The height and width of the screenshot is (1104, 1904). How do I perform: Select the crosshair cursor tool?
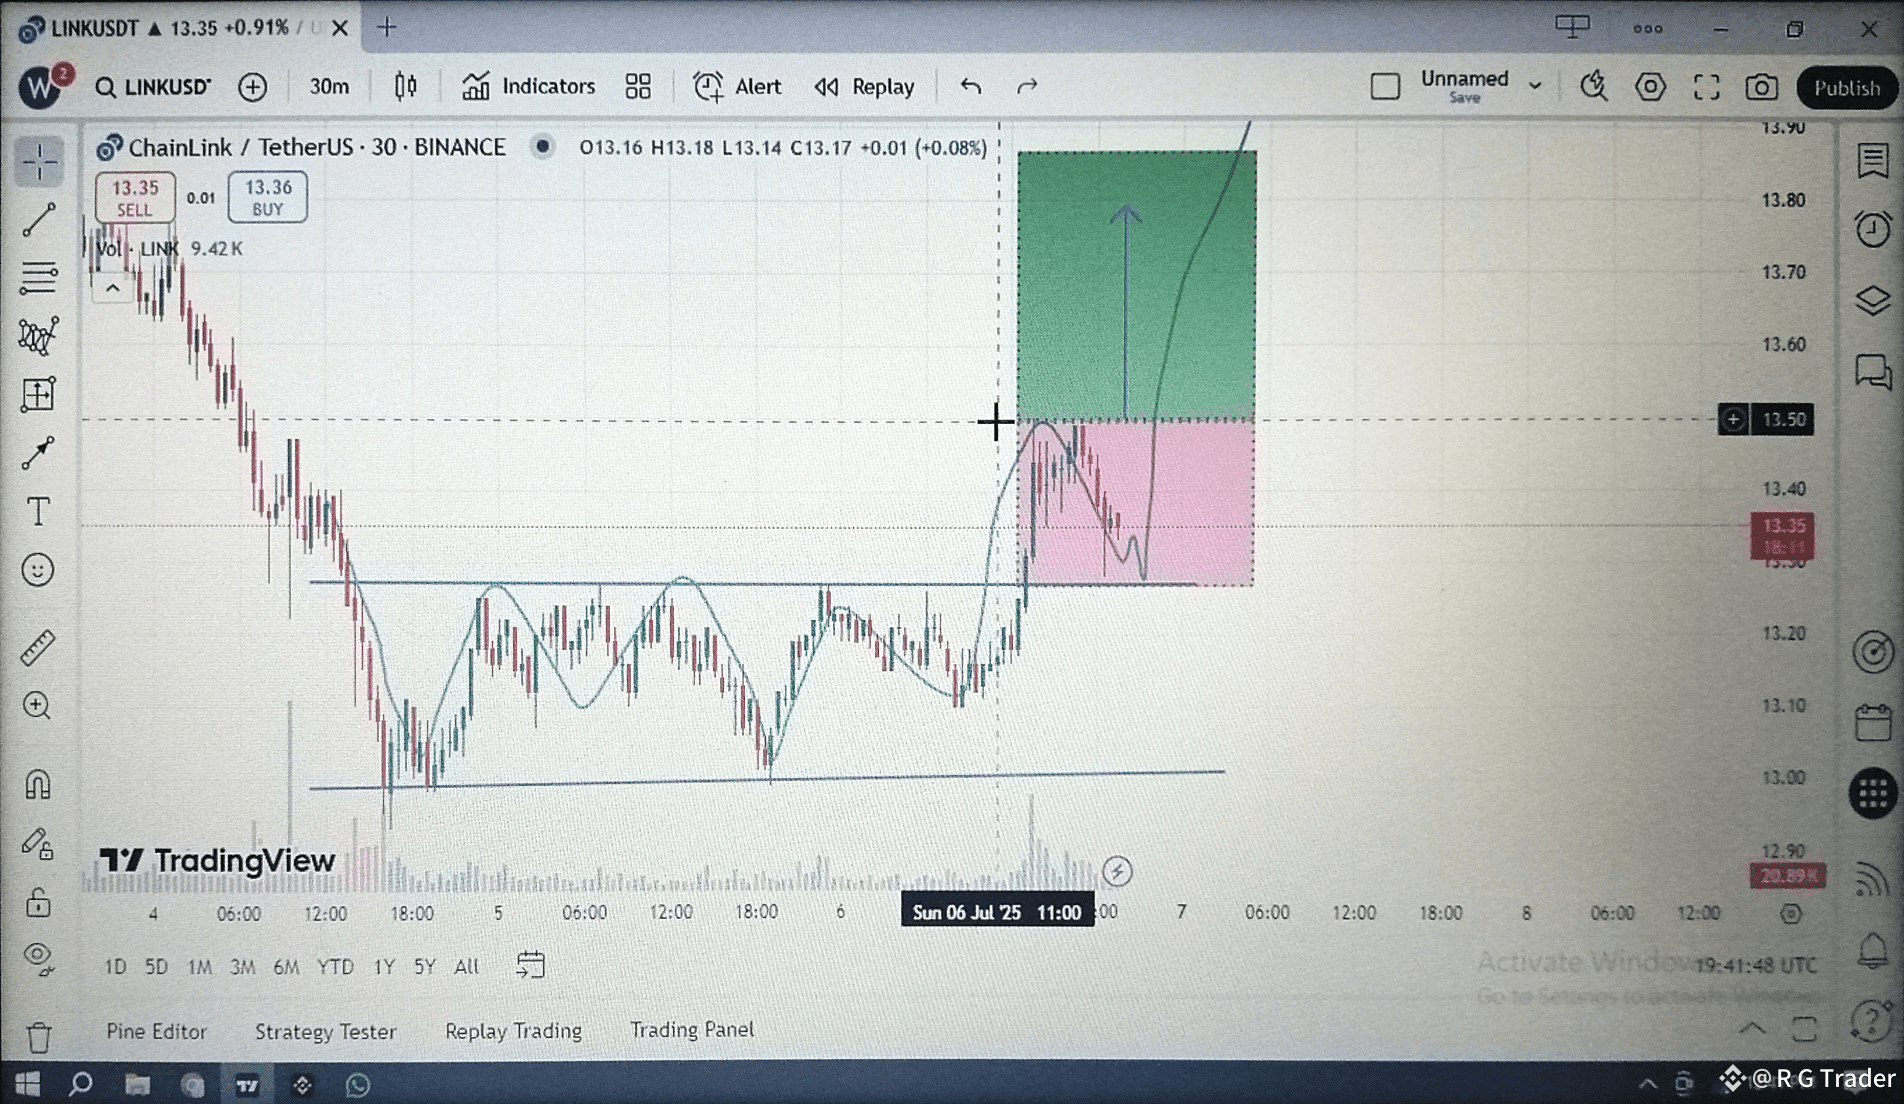(39, 162)
